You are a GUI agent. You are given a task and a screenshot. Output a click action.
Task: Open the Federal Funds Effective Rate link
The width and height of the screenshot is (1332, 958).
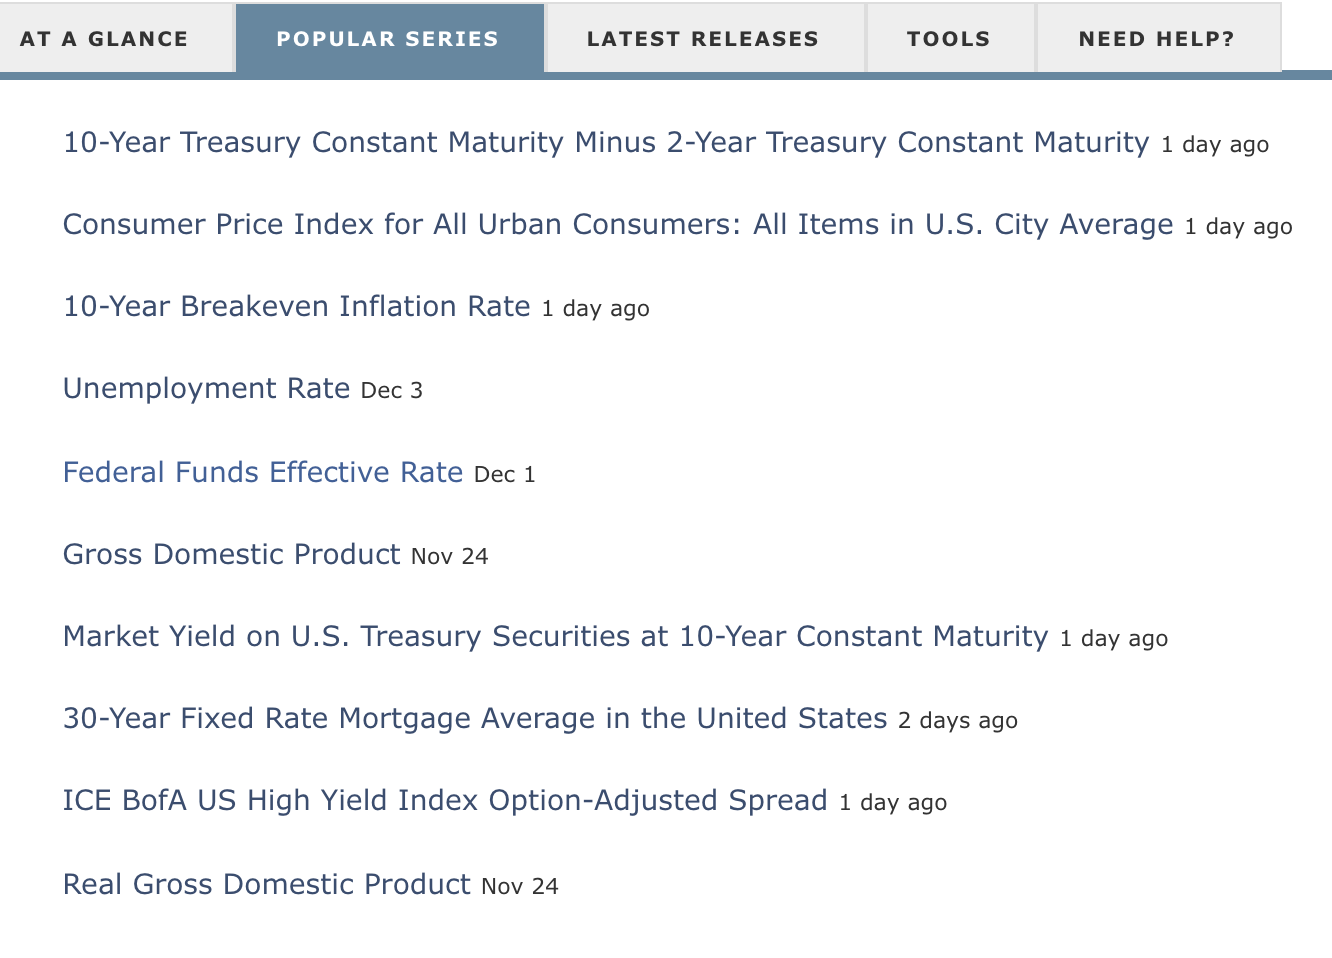pos(263,472)
